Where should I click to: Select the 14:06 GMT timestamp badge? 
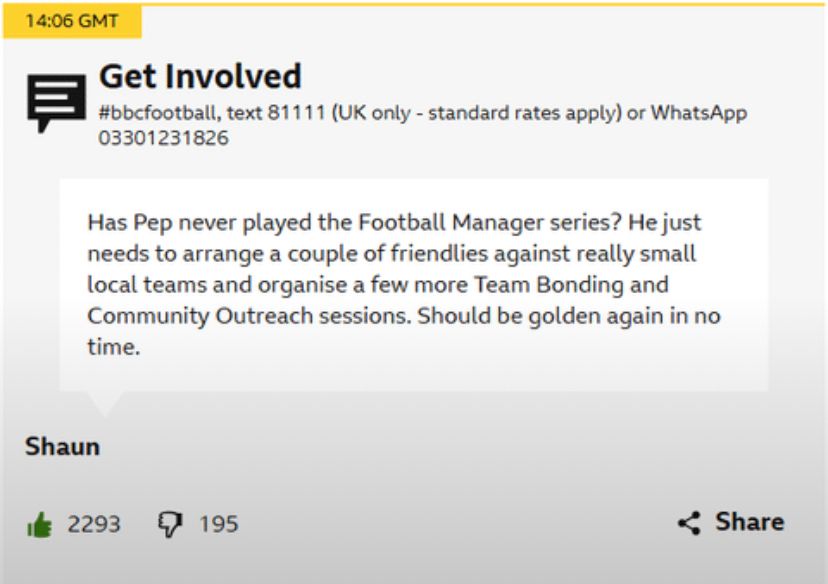coord(71,22)
